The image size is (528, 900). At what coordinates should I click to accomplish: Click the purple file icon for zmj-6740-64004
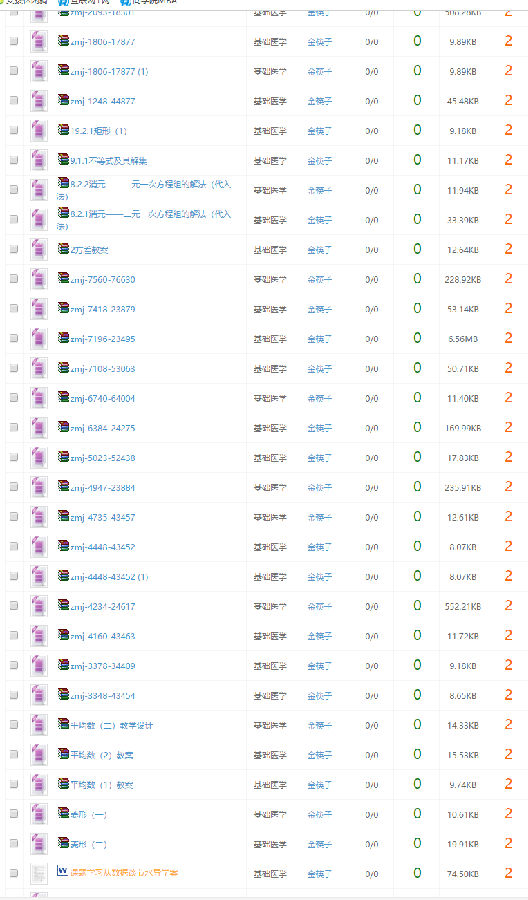tap(38, 398)
